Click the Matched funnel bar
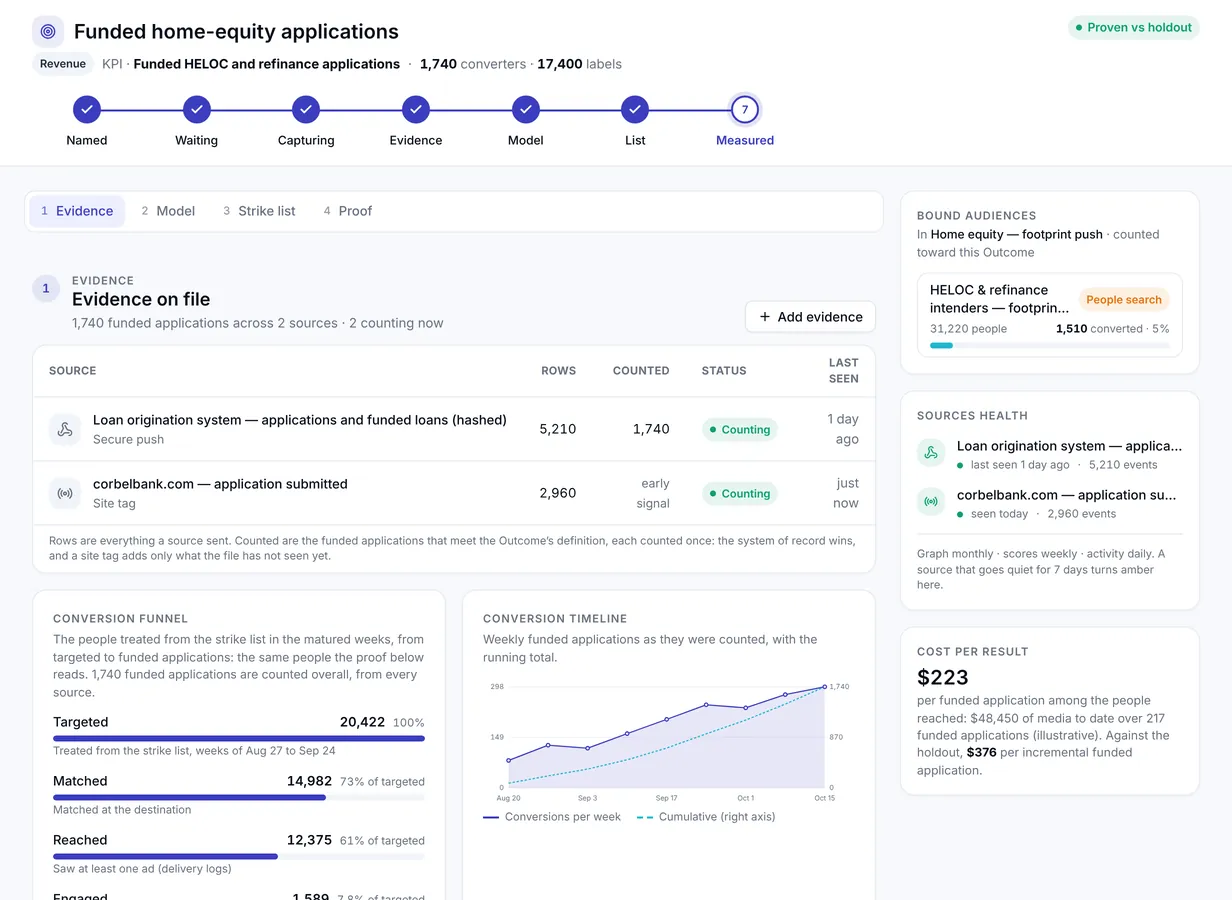The height and width of the screenshot is (900, 1232). (239, 797)
